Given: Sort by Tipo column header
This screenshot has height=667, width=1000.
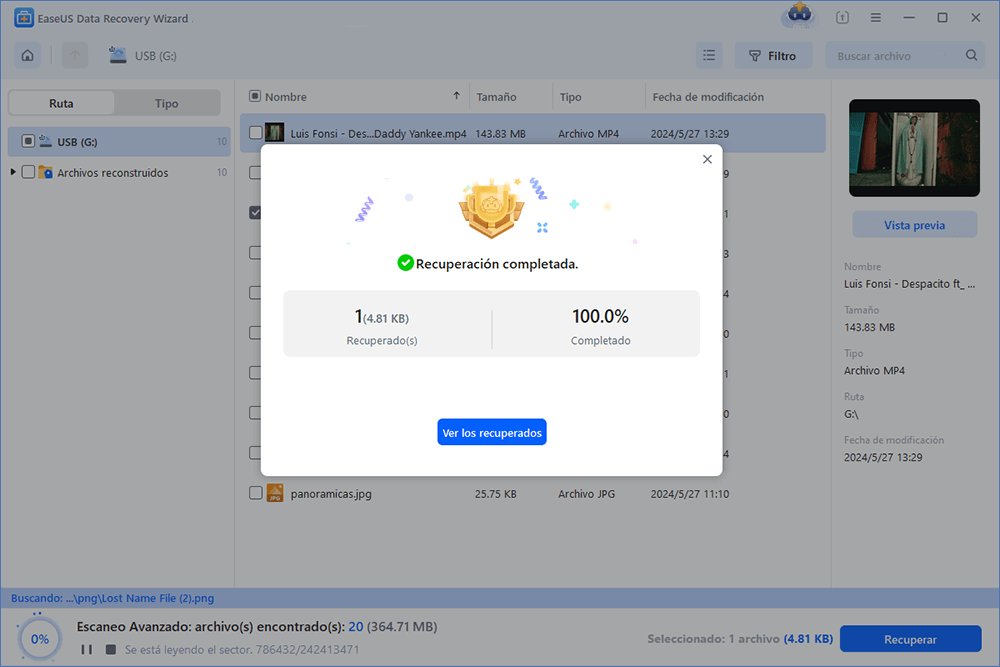Looking at the screenshot, I should (x=571, y=97).
